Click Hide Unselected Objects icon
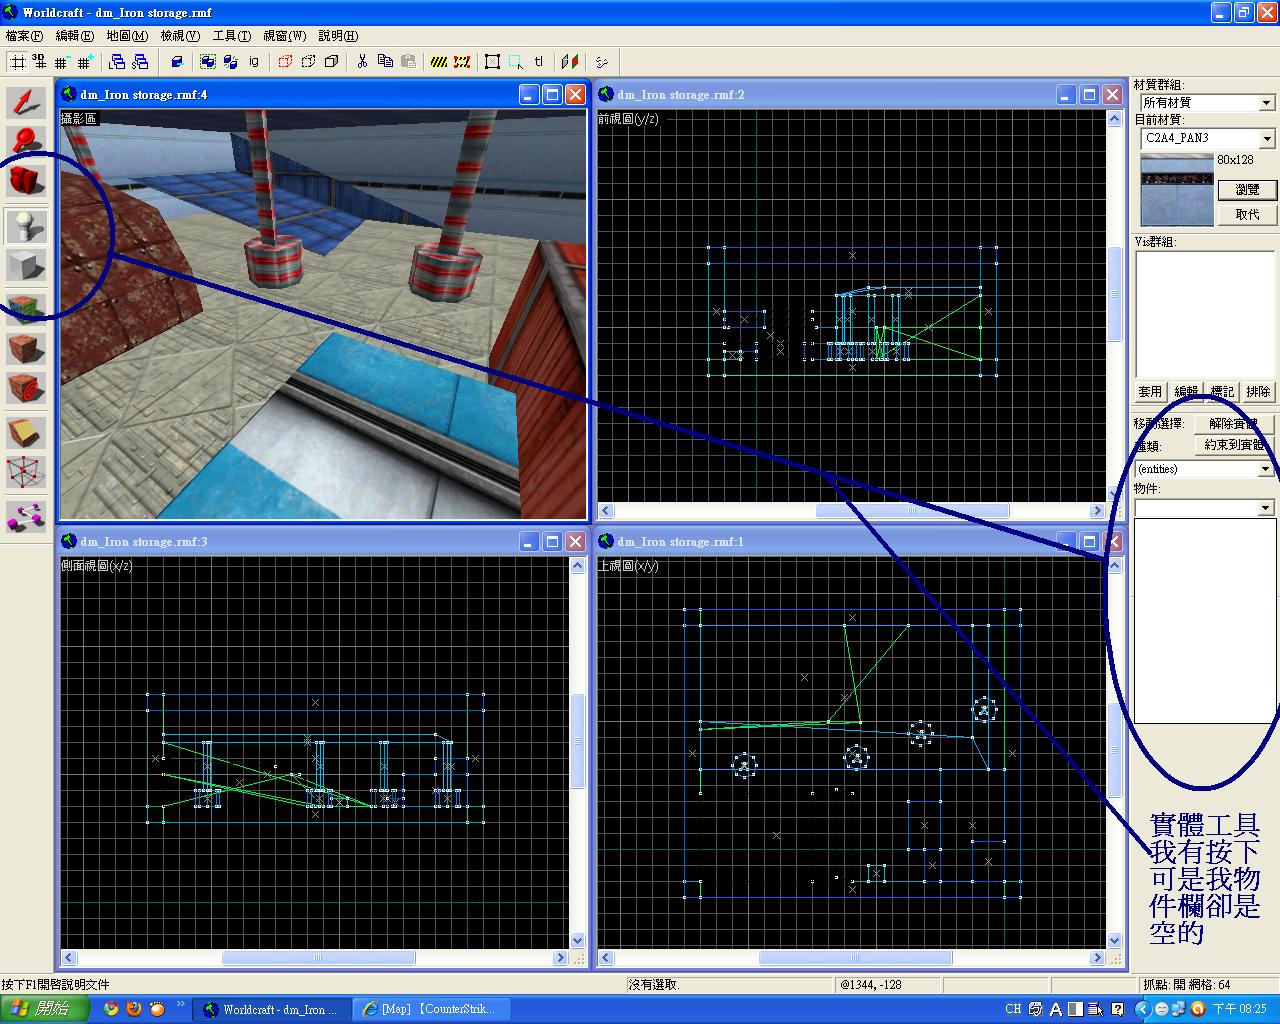 308,62
